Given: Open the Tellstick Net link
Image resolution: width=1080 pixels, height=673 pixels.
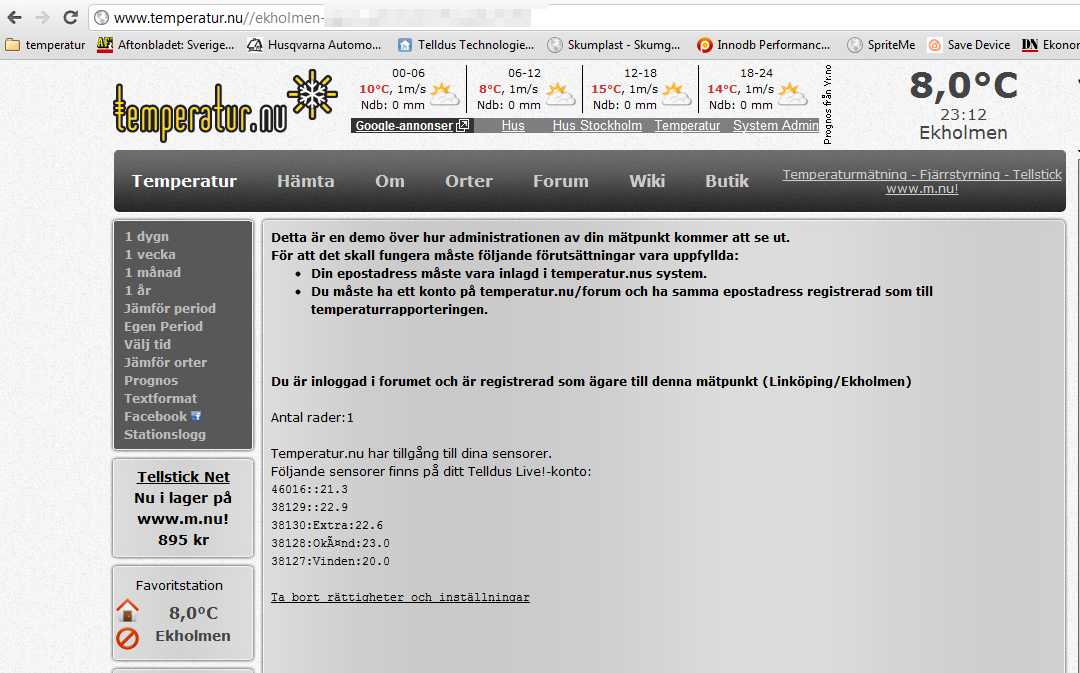Looking at the screenshot, I should click(183, 477).
